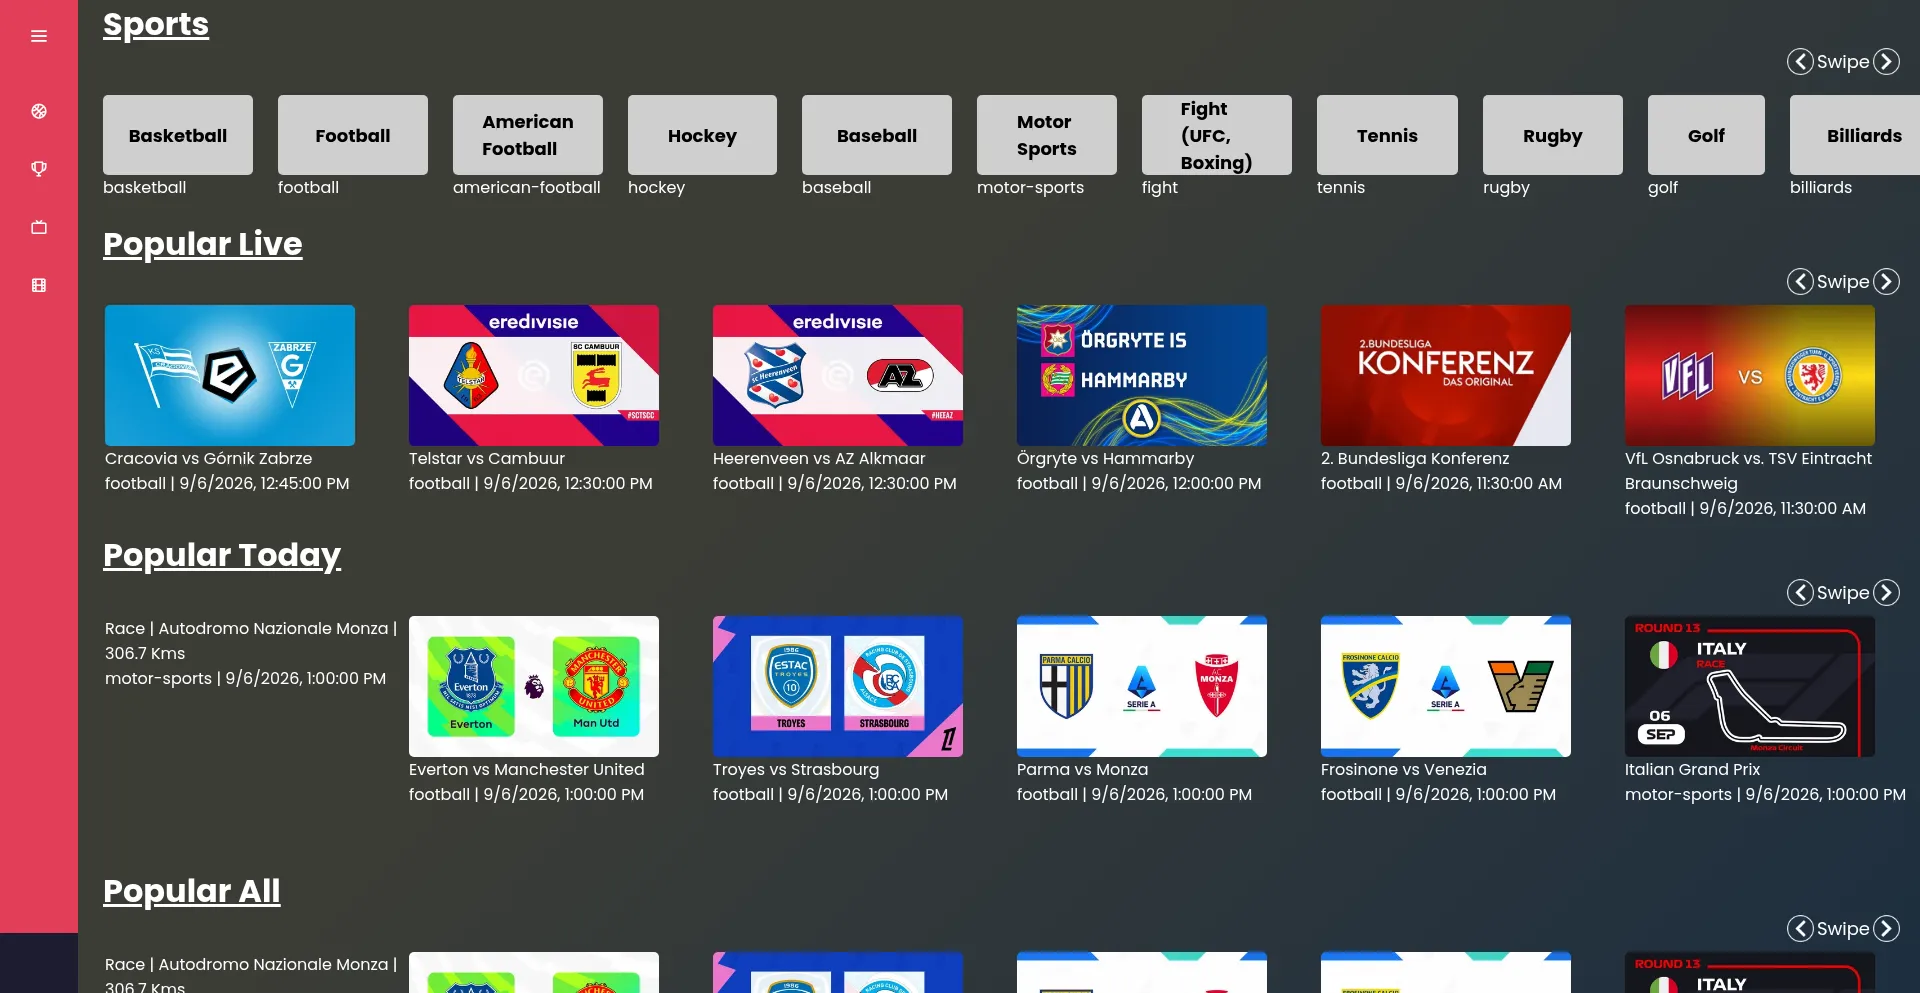
Task: Choose the American Football category button
Action: (x=528, y=135)
